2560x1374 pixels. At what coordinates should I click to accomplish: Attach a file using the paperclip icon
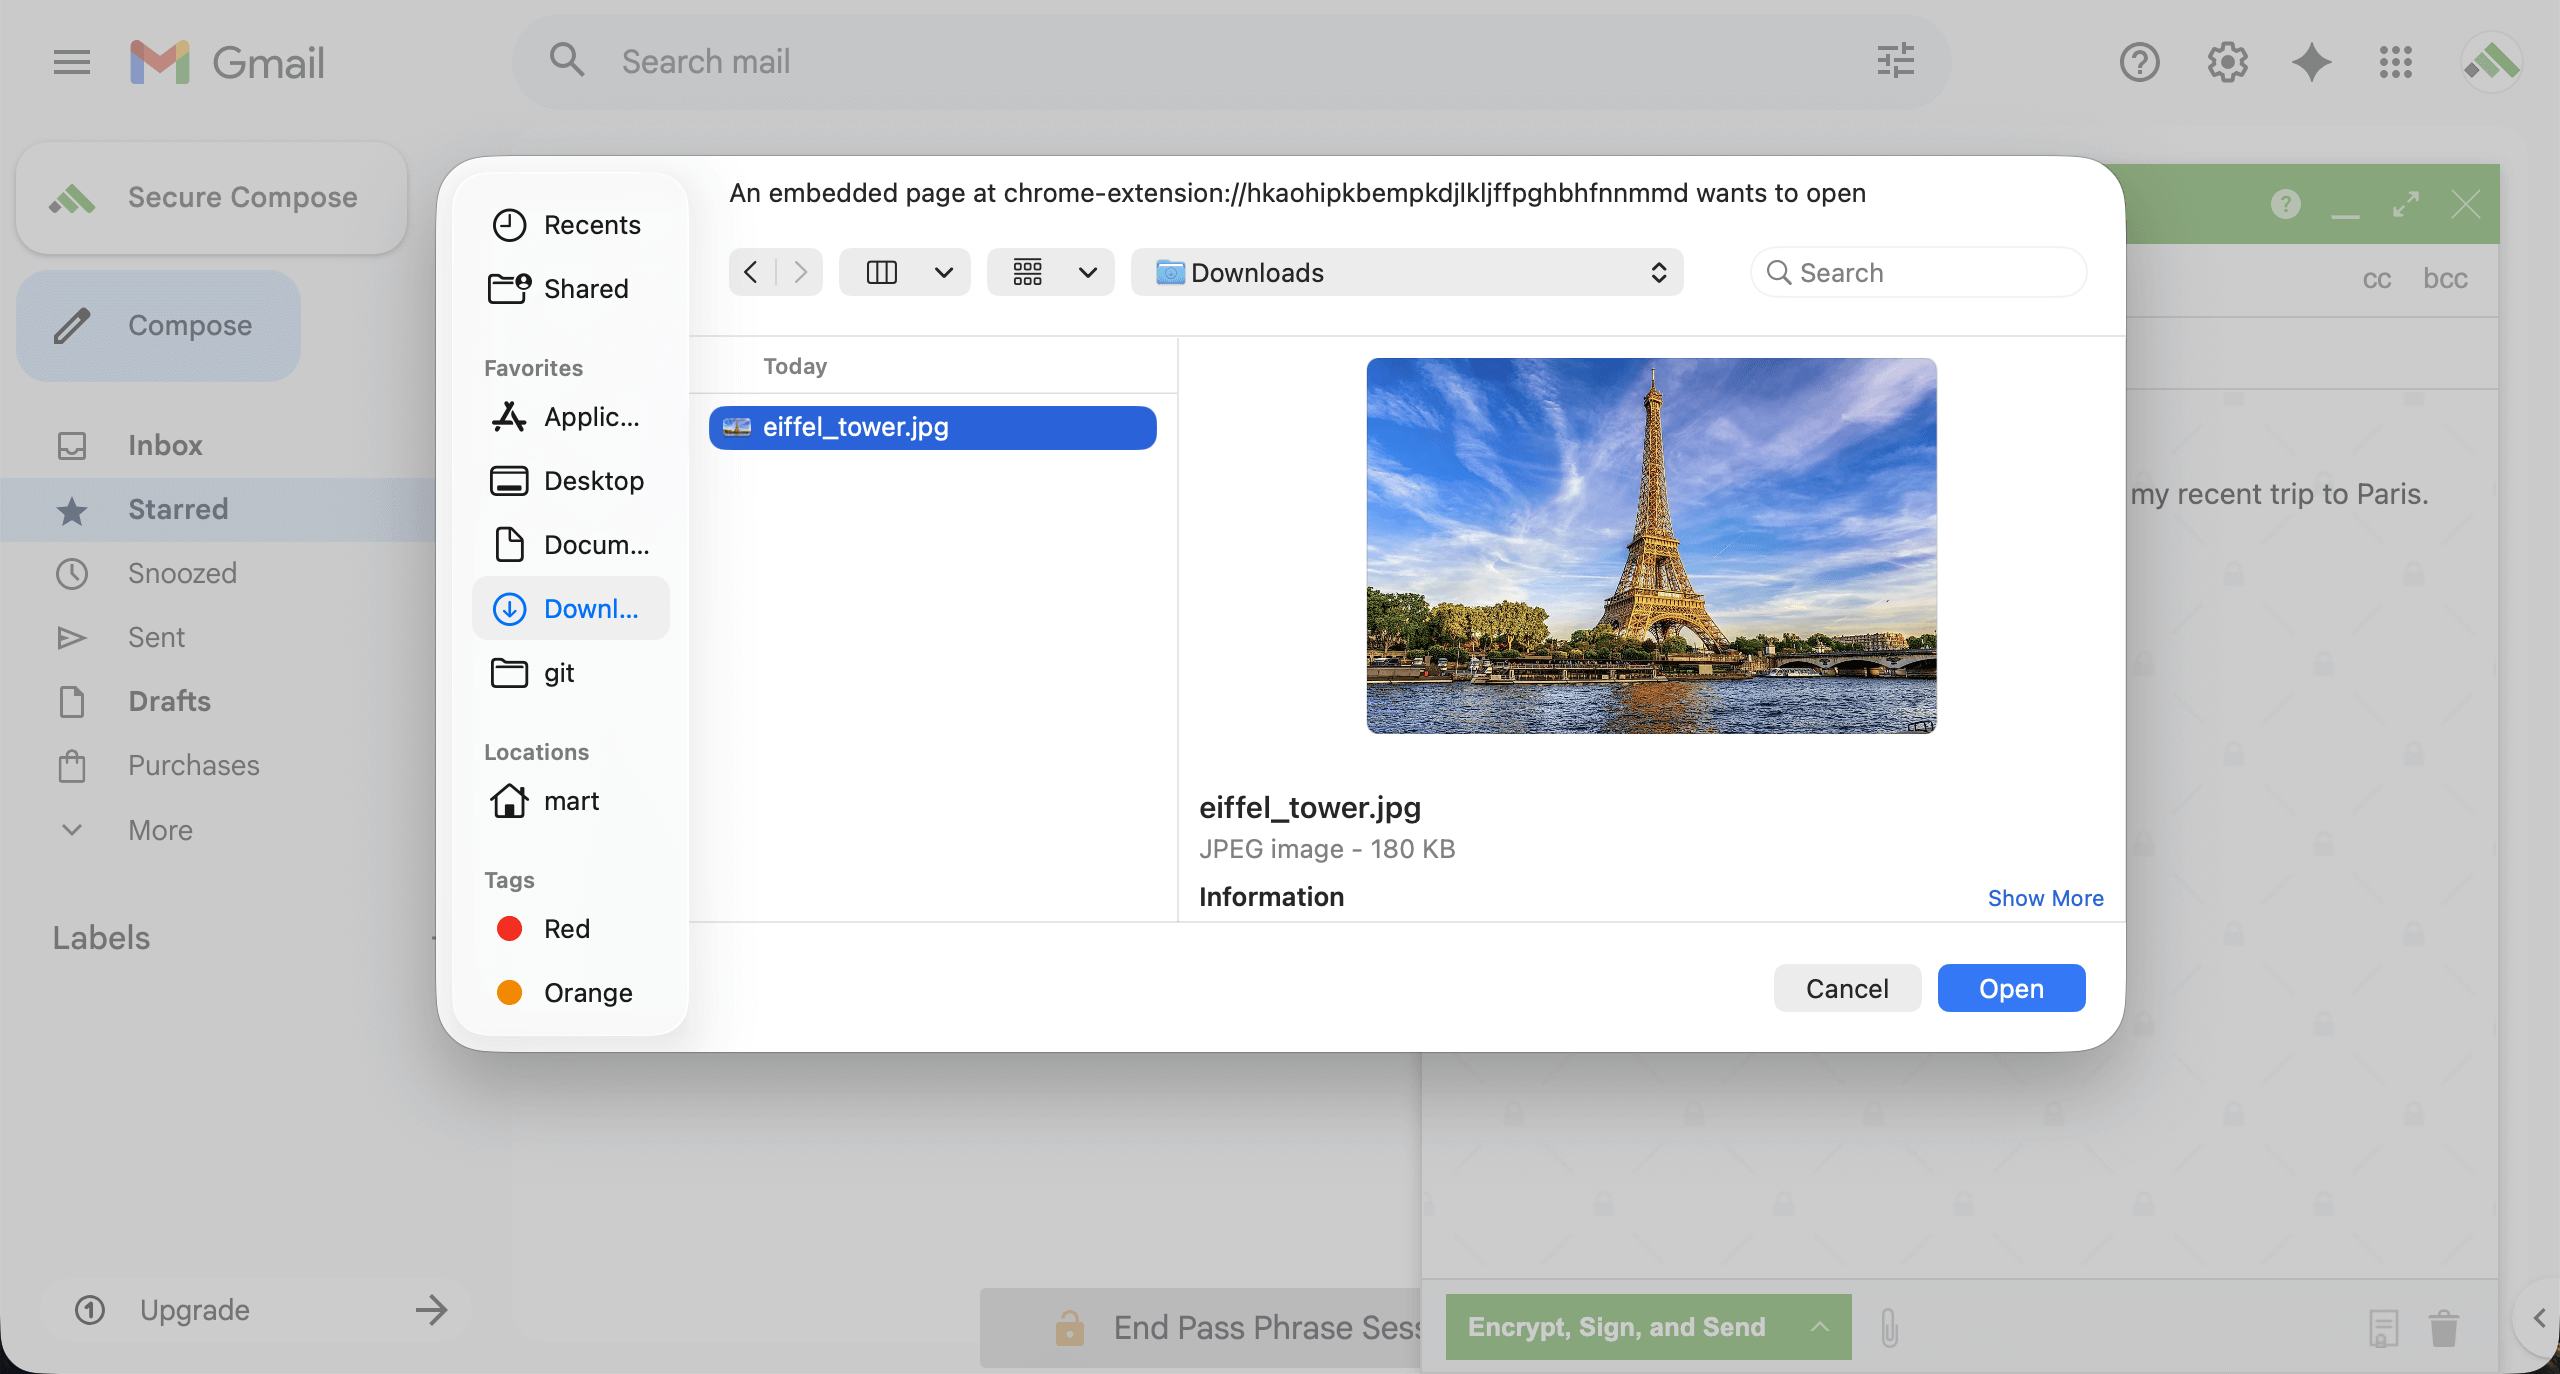1888,1327
